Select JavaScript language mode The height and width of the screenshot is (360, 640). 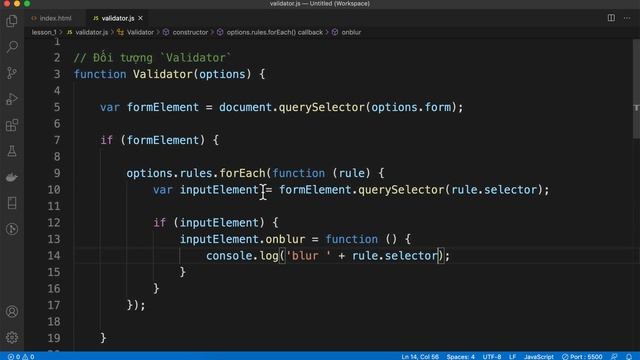click(539, 356)
